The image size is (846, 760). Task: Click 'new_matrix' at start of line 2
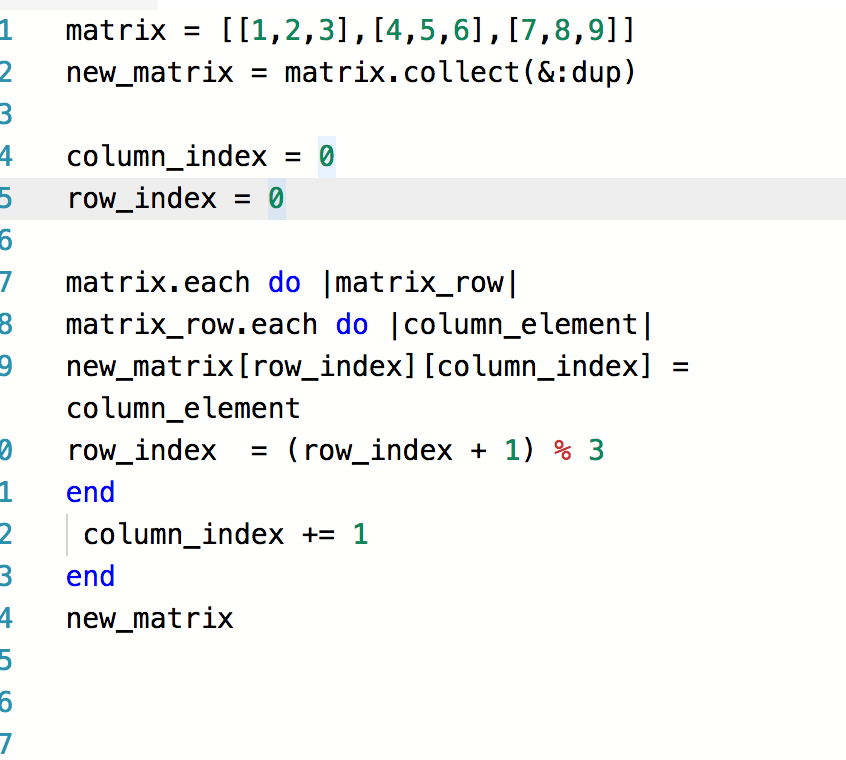click(149, 73)
